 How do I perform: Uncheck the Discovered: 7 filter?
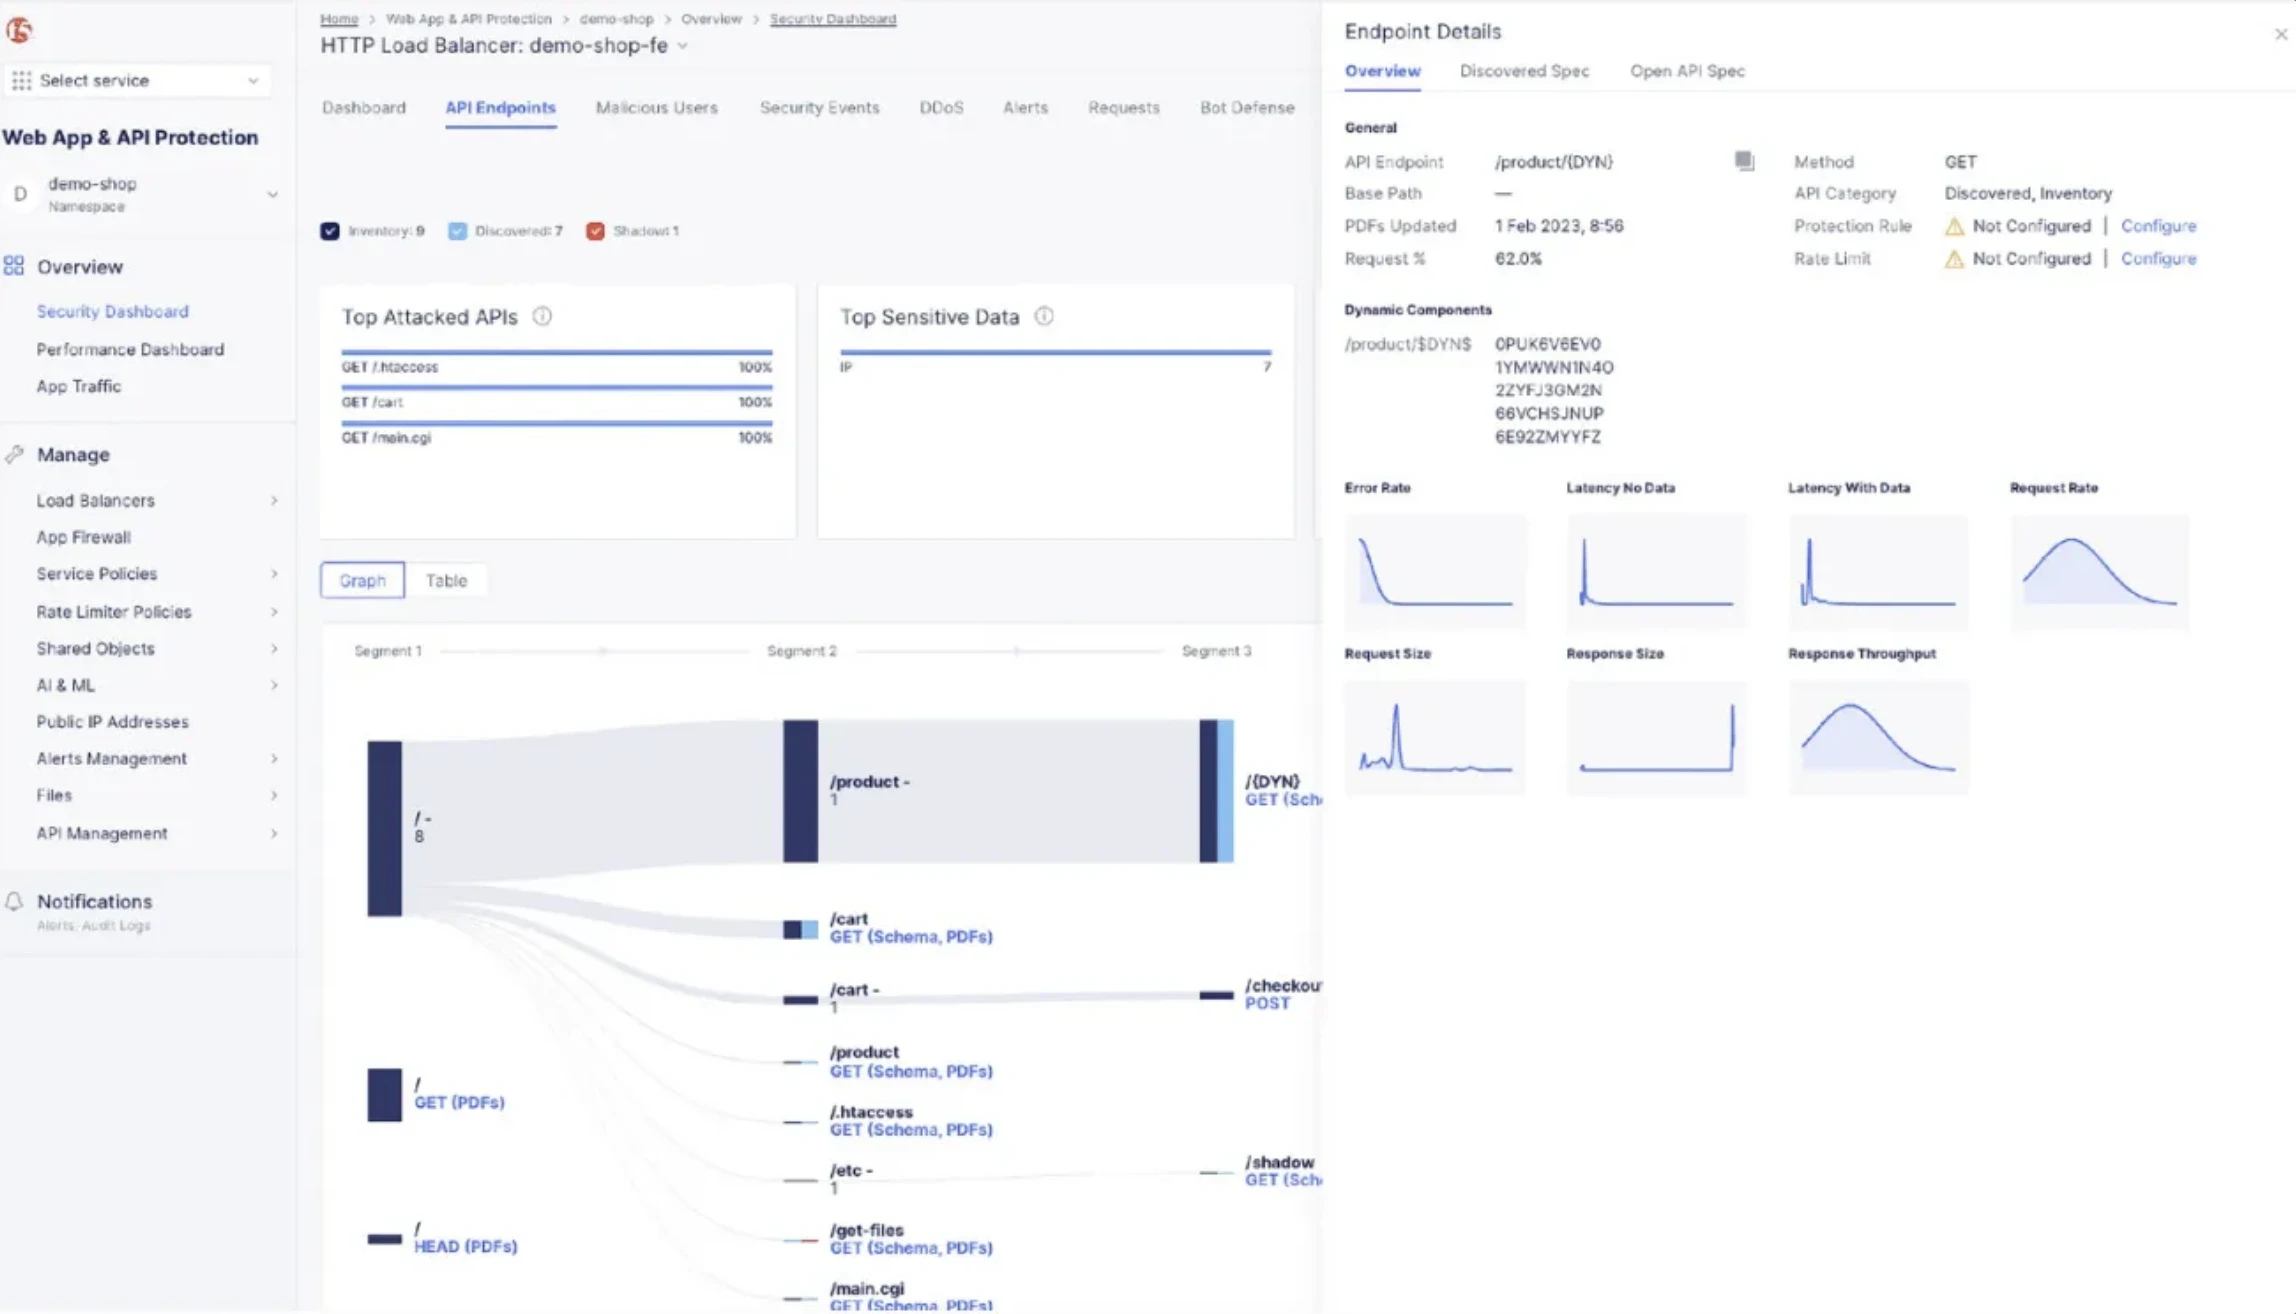click(x=458, y=231)
